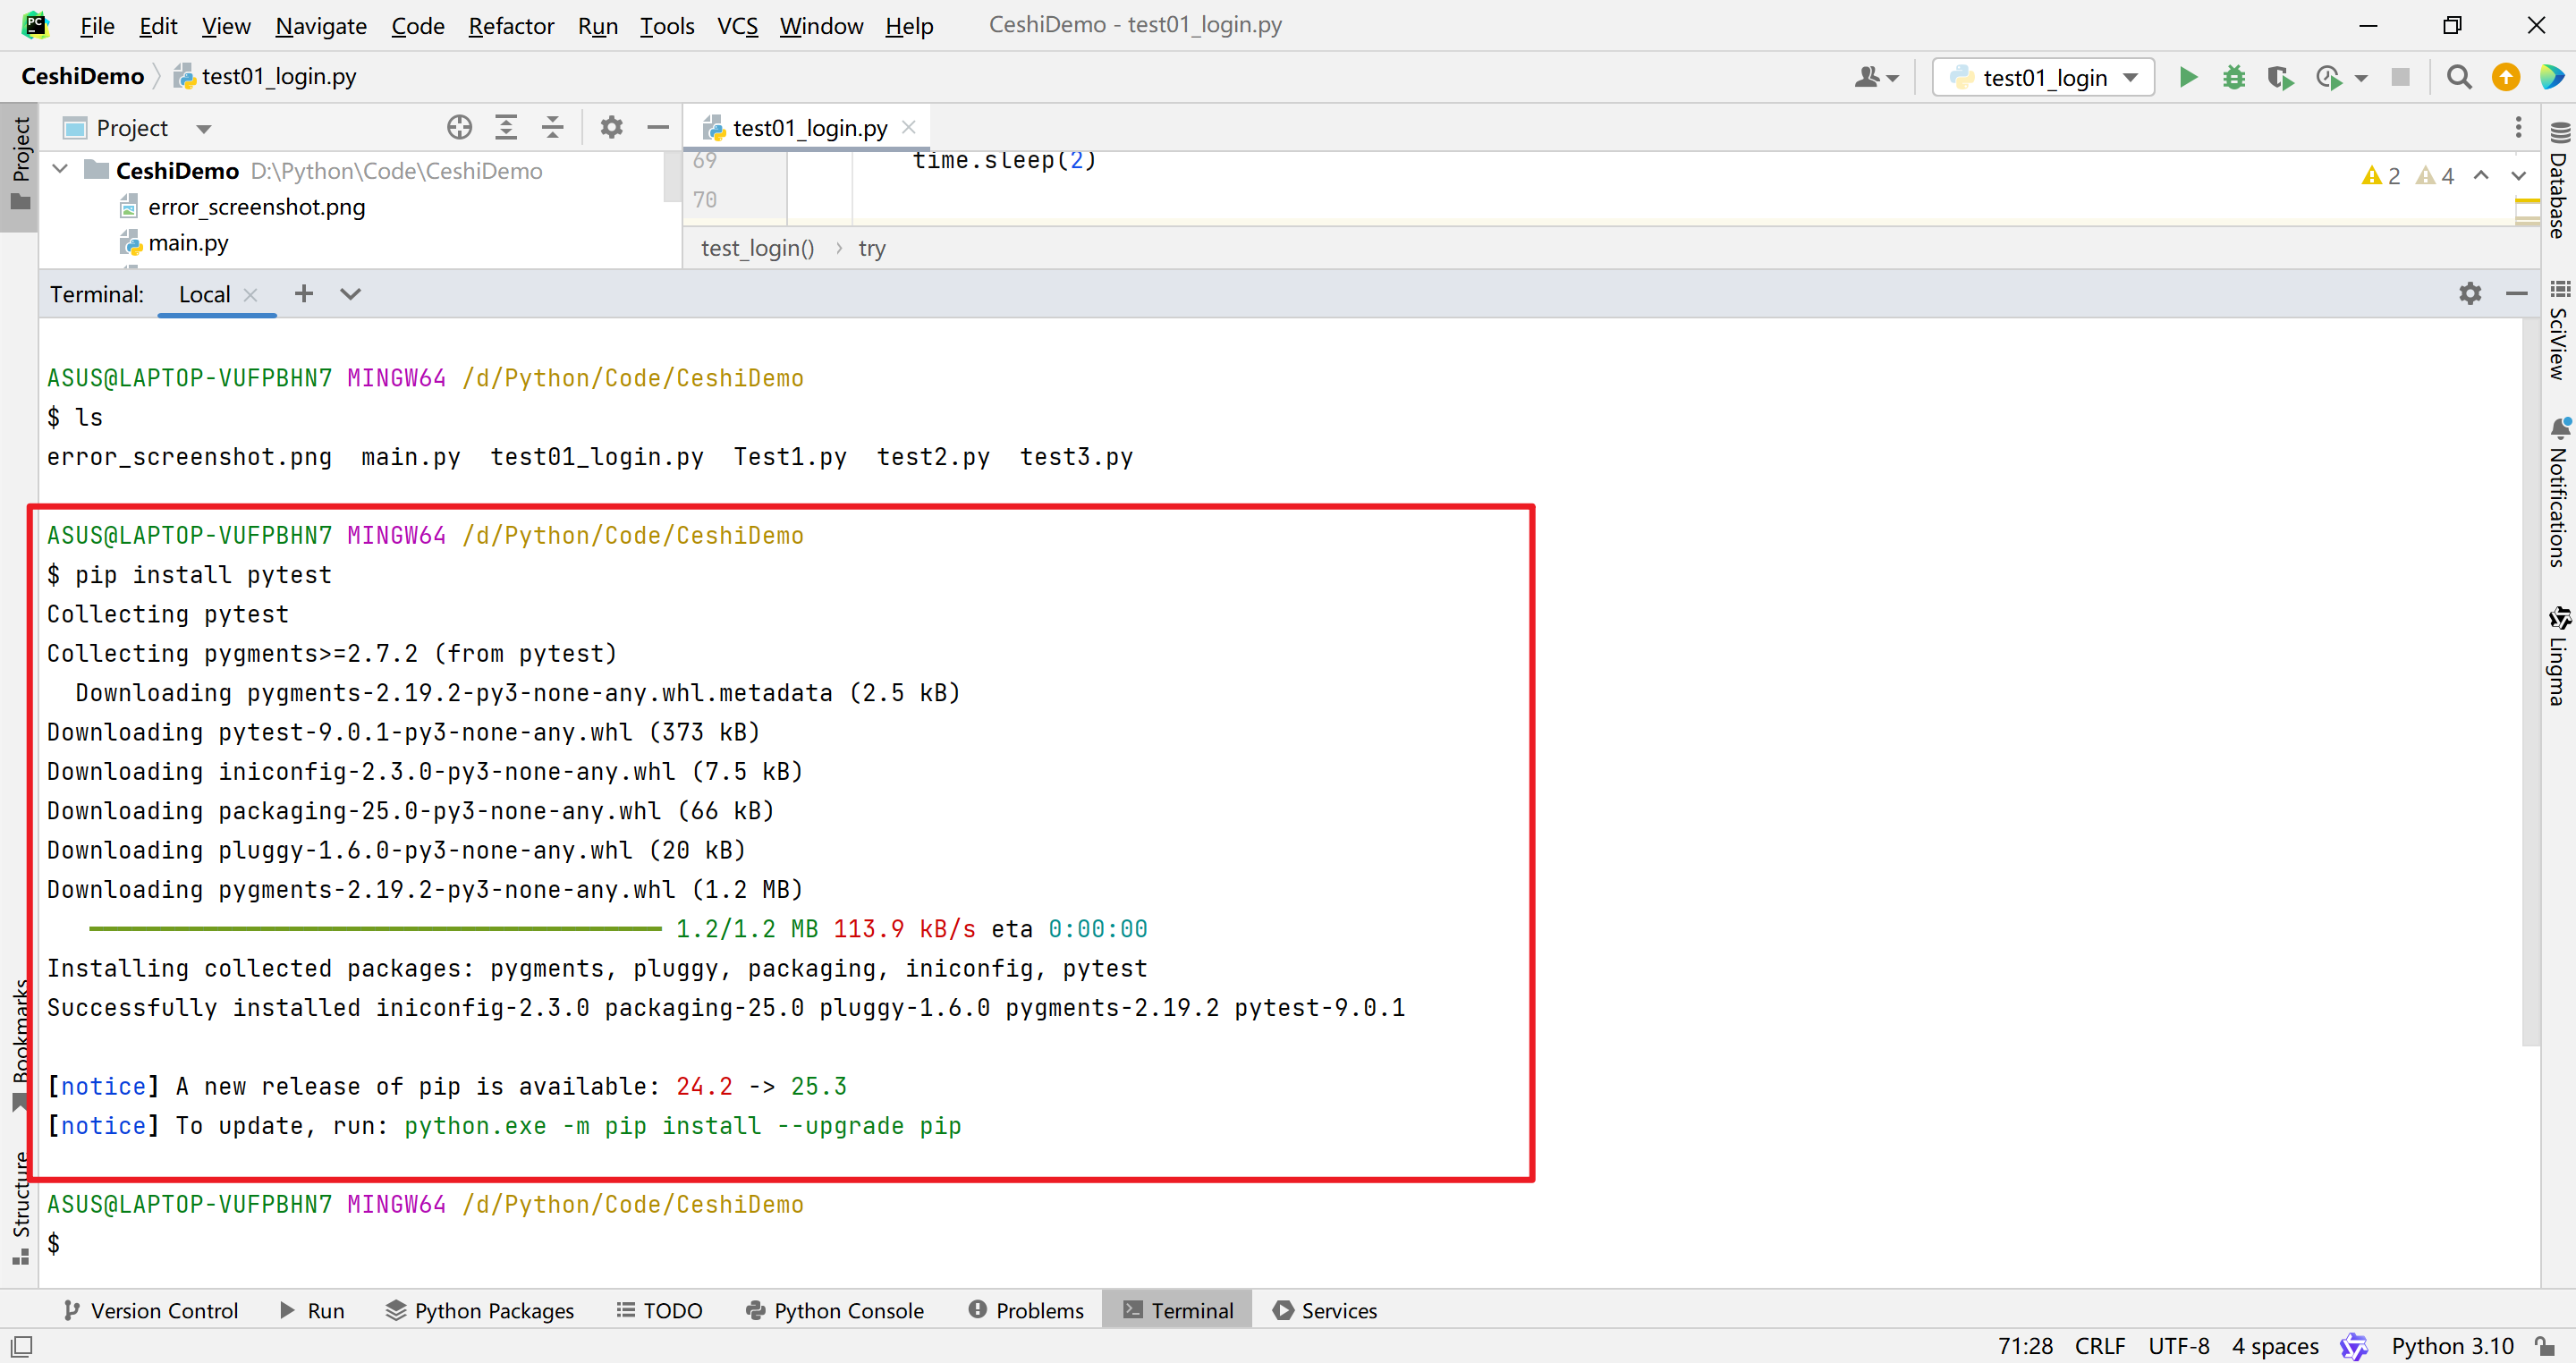
Task: Open the VCS menu
Action: click(738, 25)
